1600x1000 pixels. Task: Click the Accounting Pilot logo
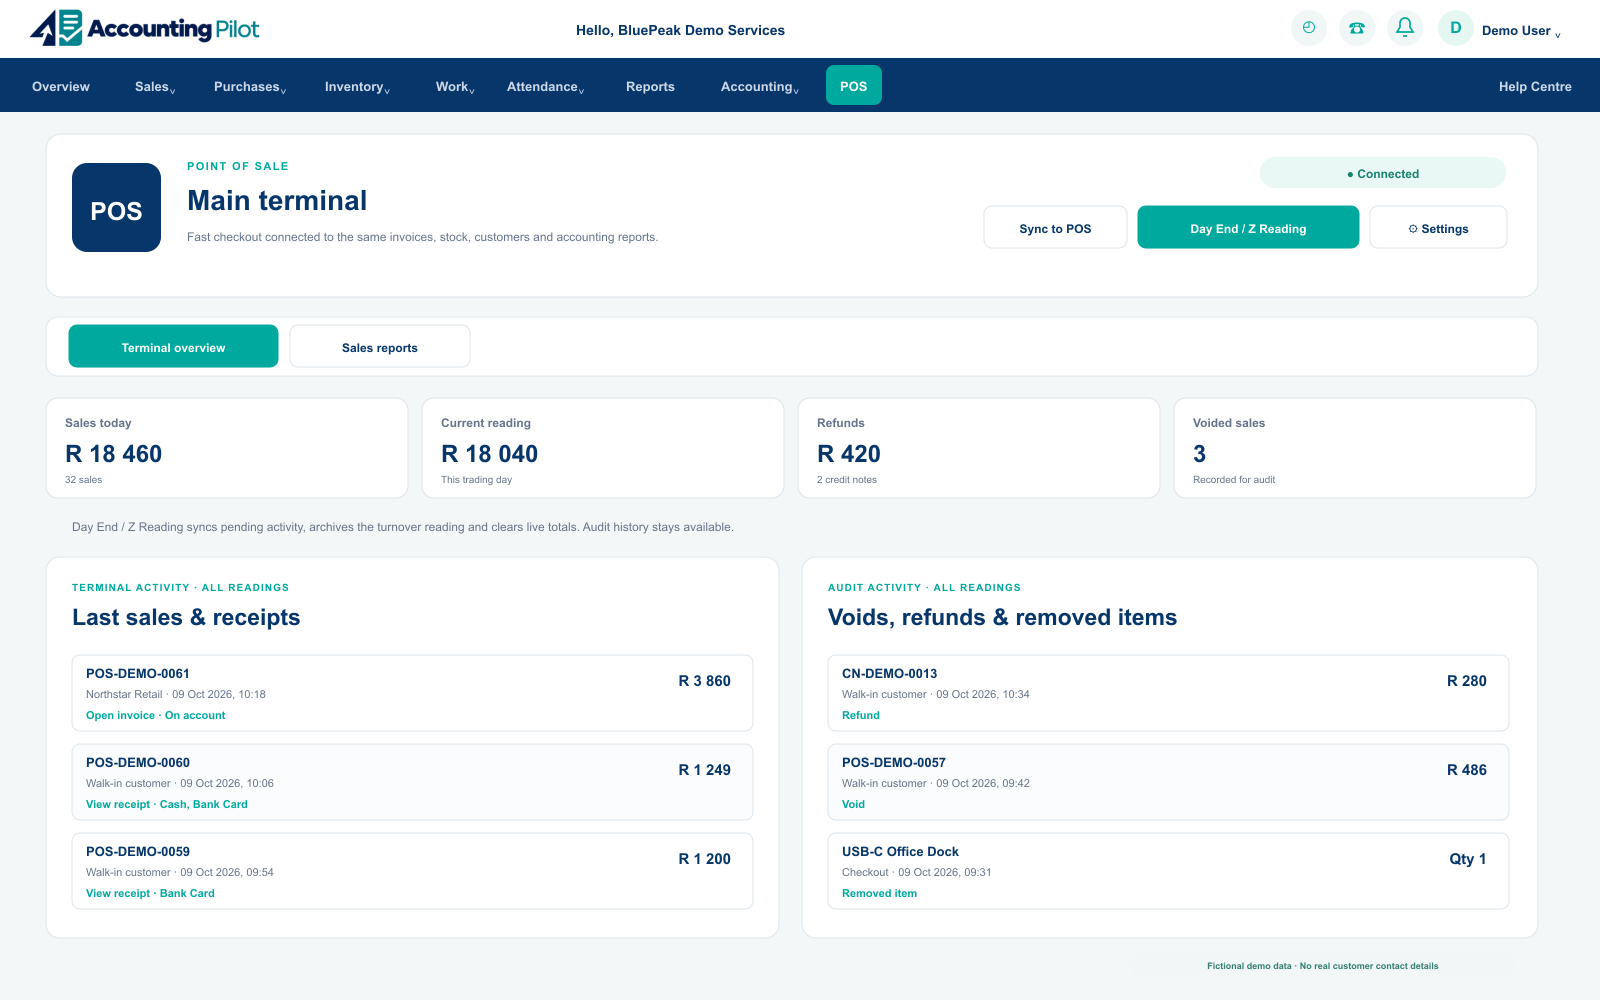coord(144,28)
